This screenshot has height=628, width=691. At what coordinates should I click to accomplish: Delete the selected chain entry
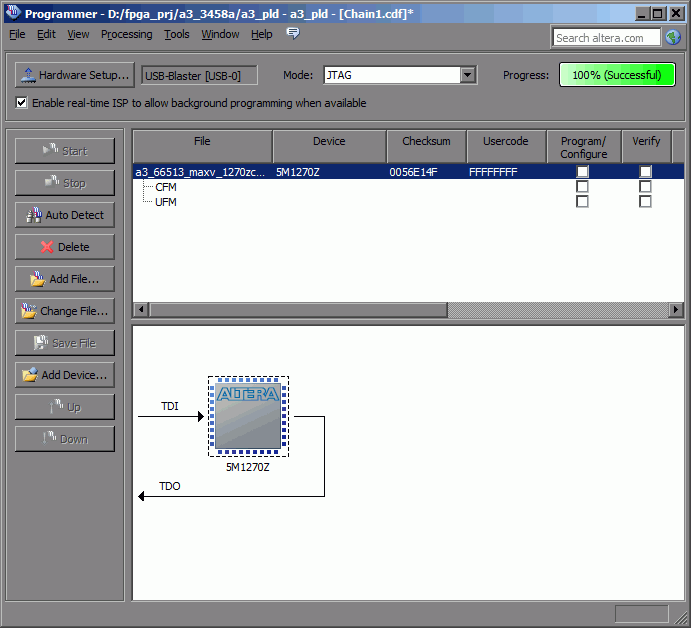65,247
